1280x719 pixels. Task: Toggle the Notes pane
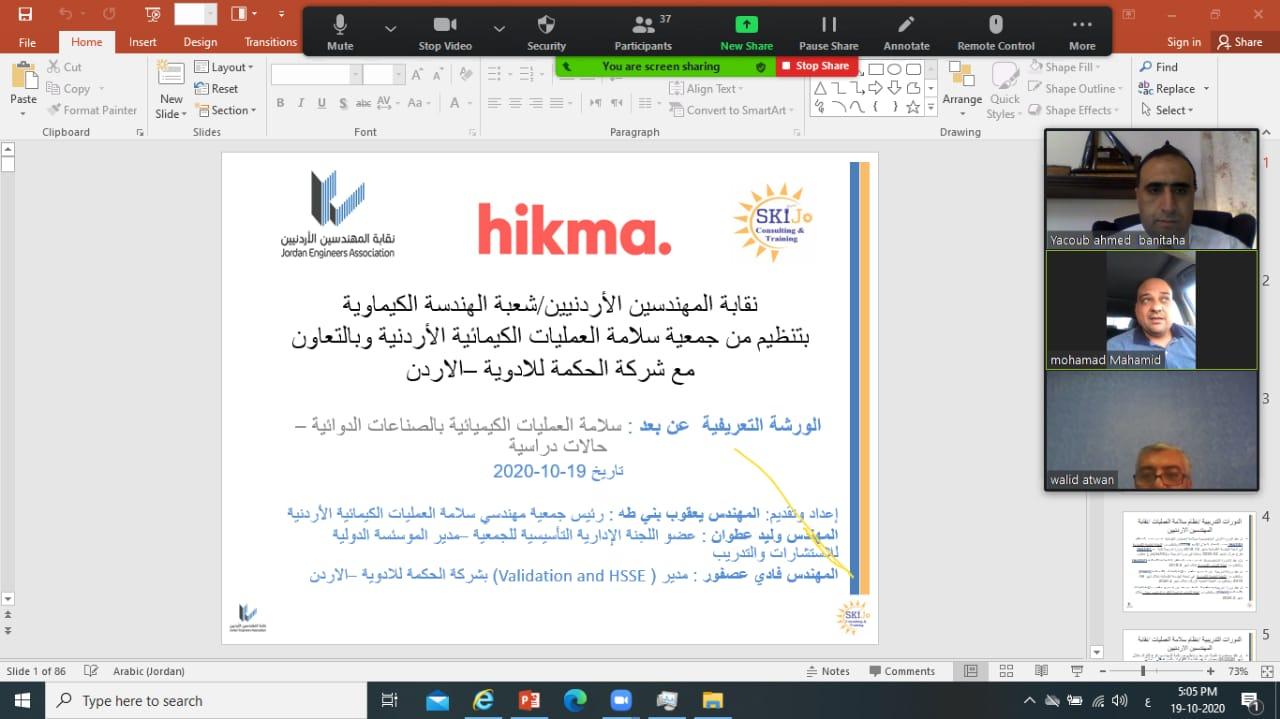[827, 671]
